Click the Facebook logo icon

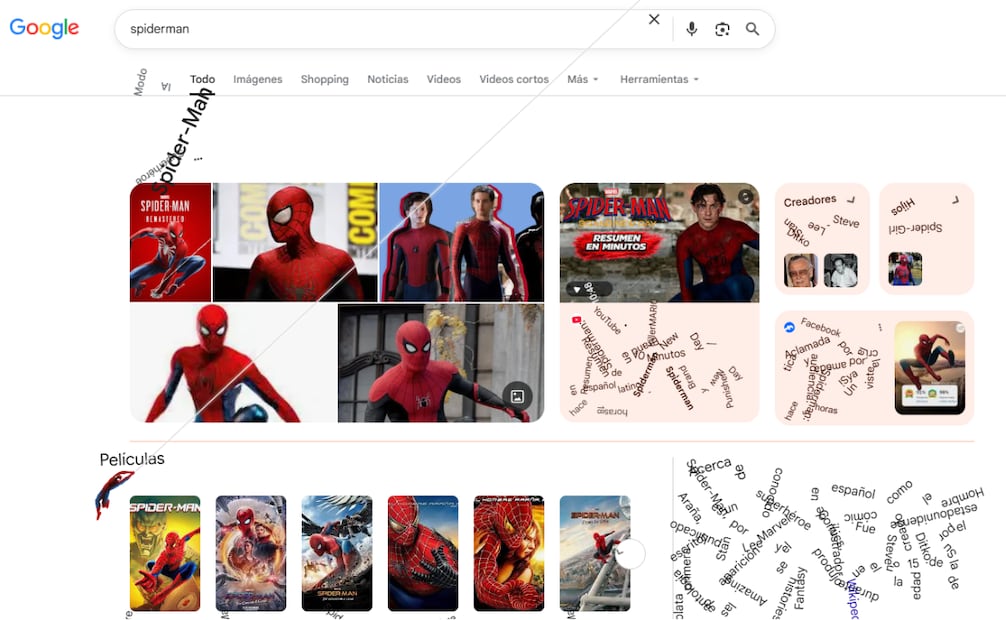click(x=789, y=327)
